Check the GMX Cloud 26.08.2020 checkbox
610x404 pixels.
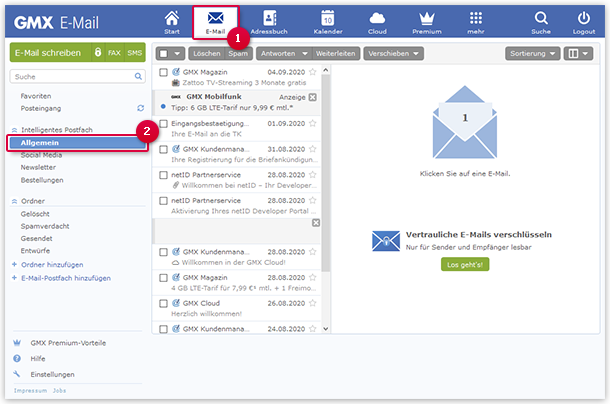click(x=163, y=304)
